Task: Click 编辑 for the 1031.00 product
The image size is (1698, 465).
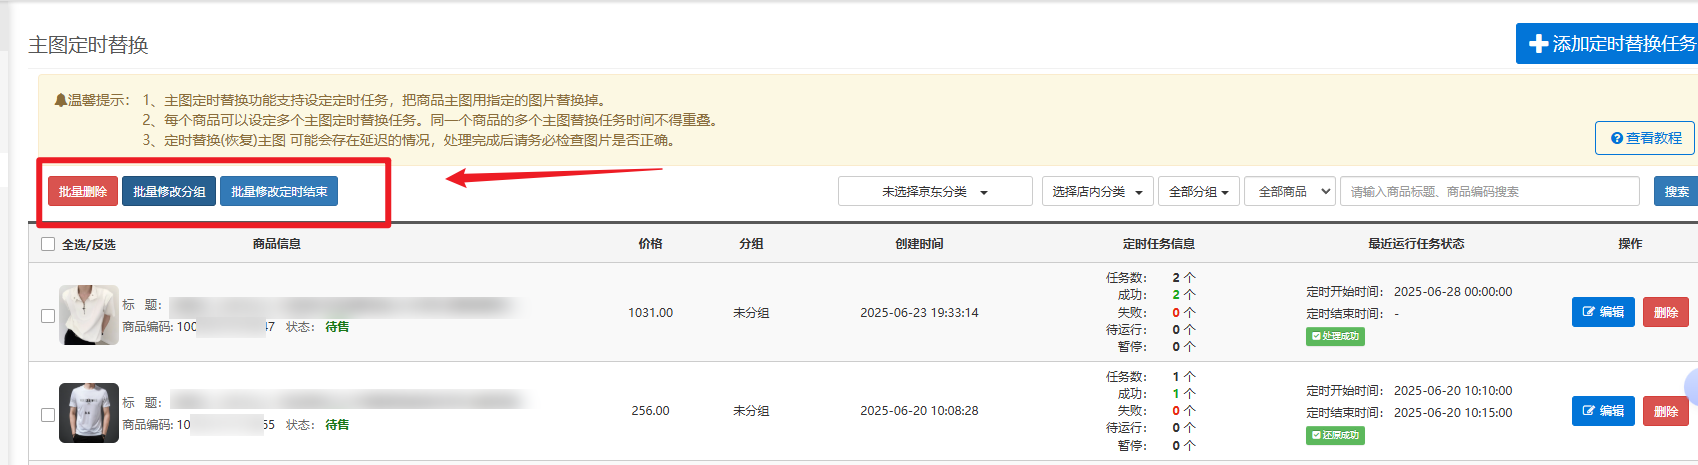Action: 1603,312
